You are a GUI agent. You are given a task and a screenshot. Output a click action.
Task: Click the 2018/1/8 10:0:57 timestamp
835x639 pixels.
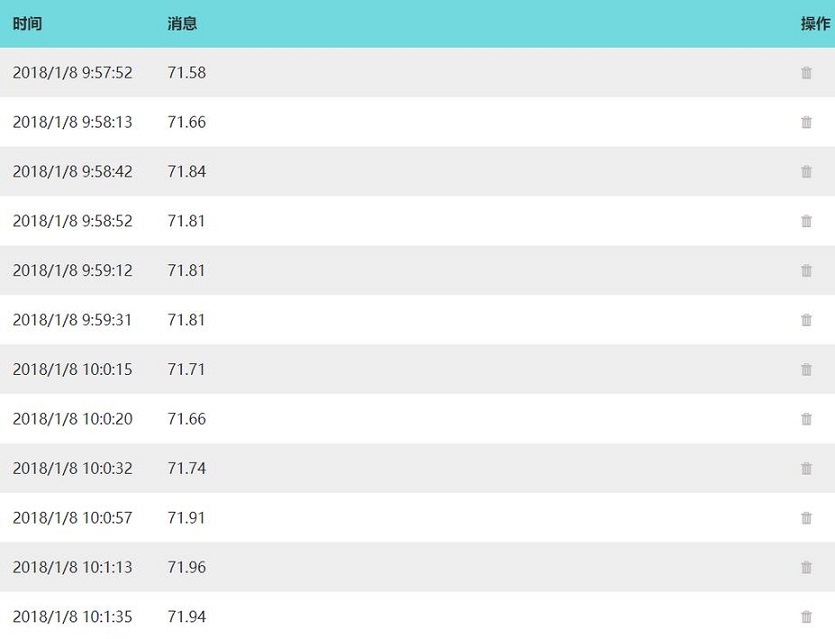(72, 518)
